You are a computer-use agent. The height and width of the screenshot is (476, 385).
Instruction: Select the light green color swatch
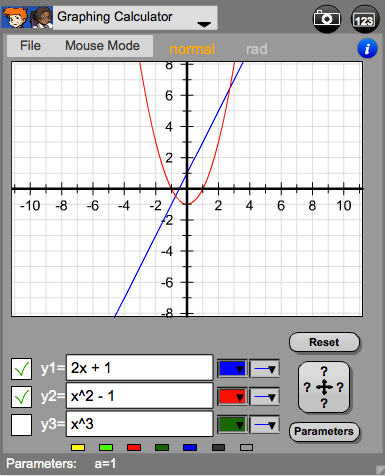click(x=106, y=447)
